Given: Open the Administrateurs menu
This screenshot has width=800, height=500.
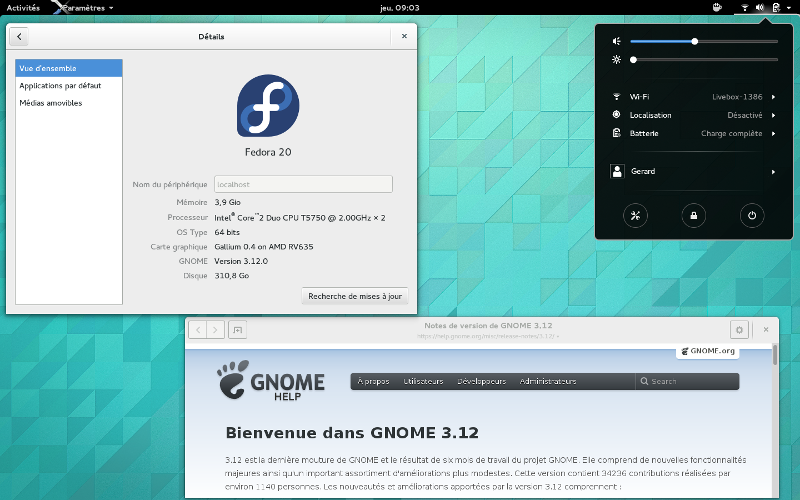Looking at the screenshot, I should (547, 382).
